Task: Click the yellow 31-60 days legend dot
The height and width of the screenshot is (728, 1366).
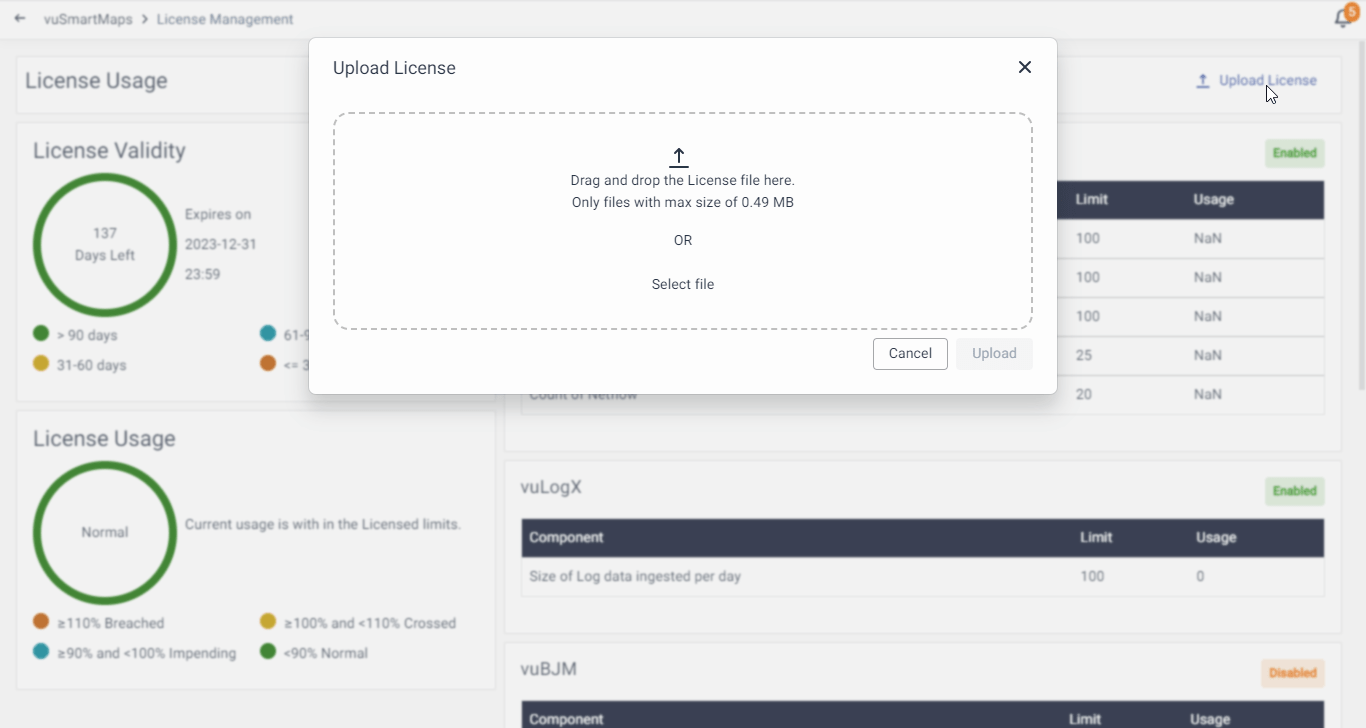Action: coord(41,364)
